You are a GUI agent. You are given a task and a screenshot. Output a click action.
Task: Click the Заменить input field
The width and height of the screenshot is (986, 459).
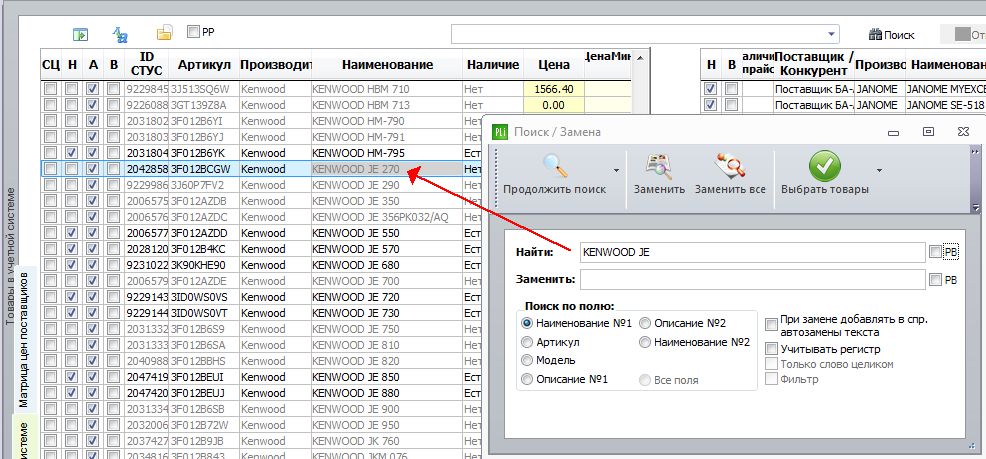752,279
